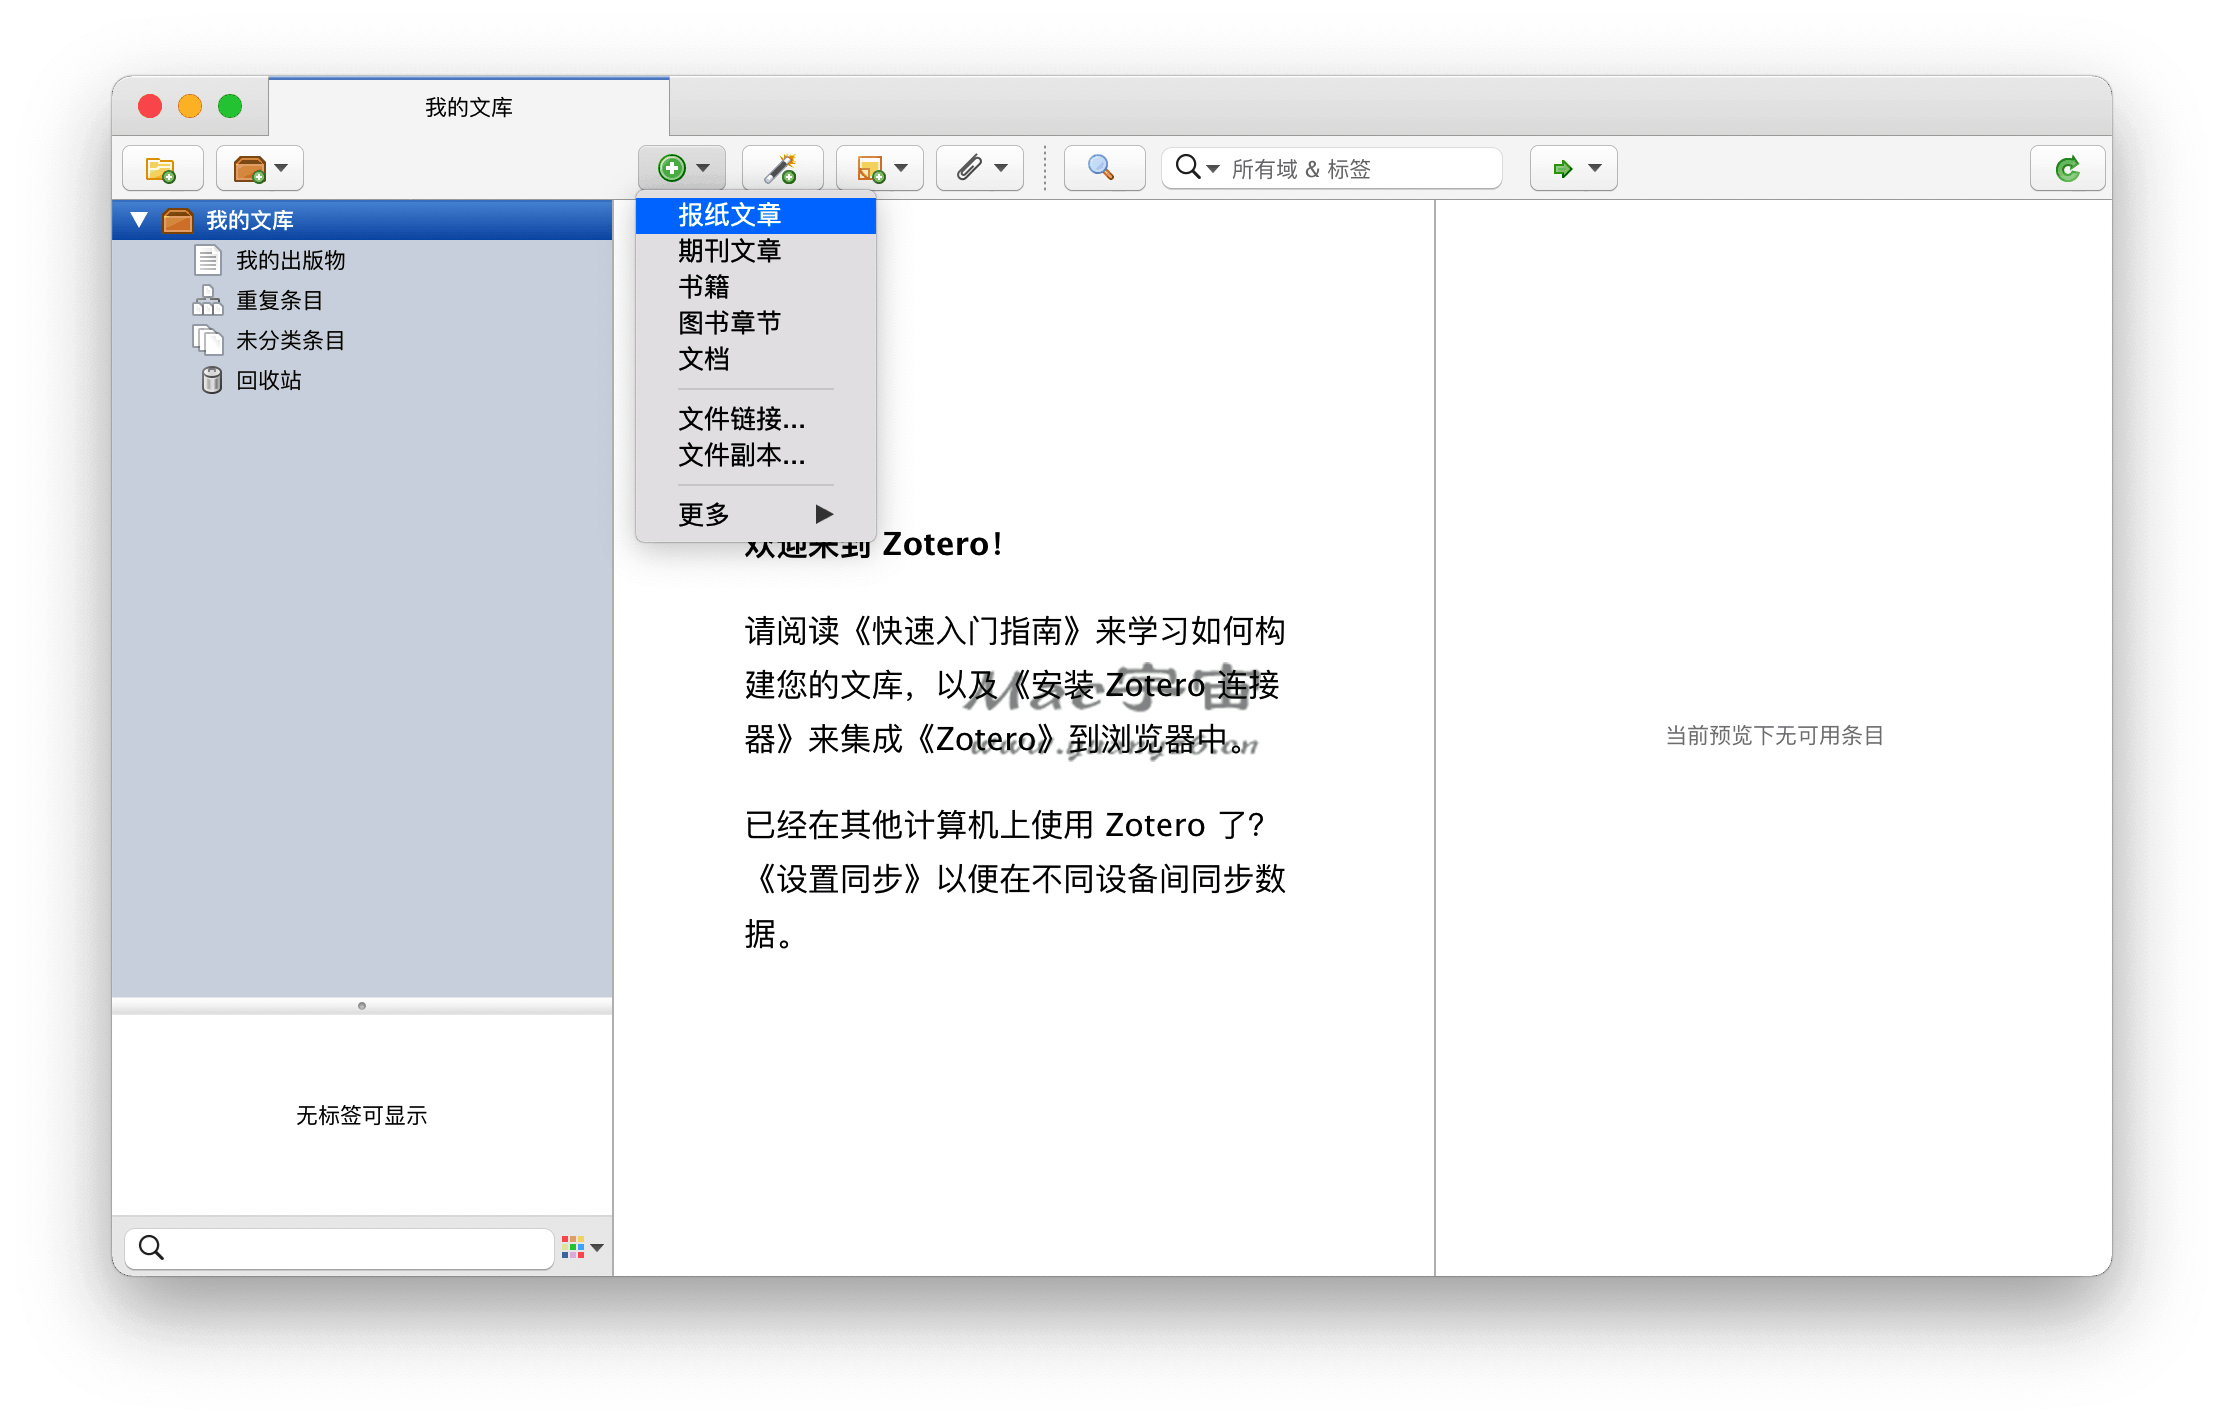Viewport: 2224px width, 1424px height.
Task: Click the New Note icon
Action: click(871, 168)
